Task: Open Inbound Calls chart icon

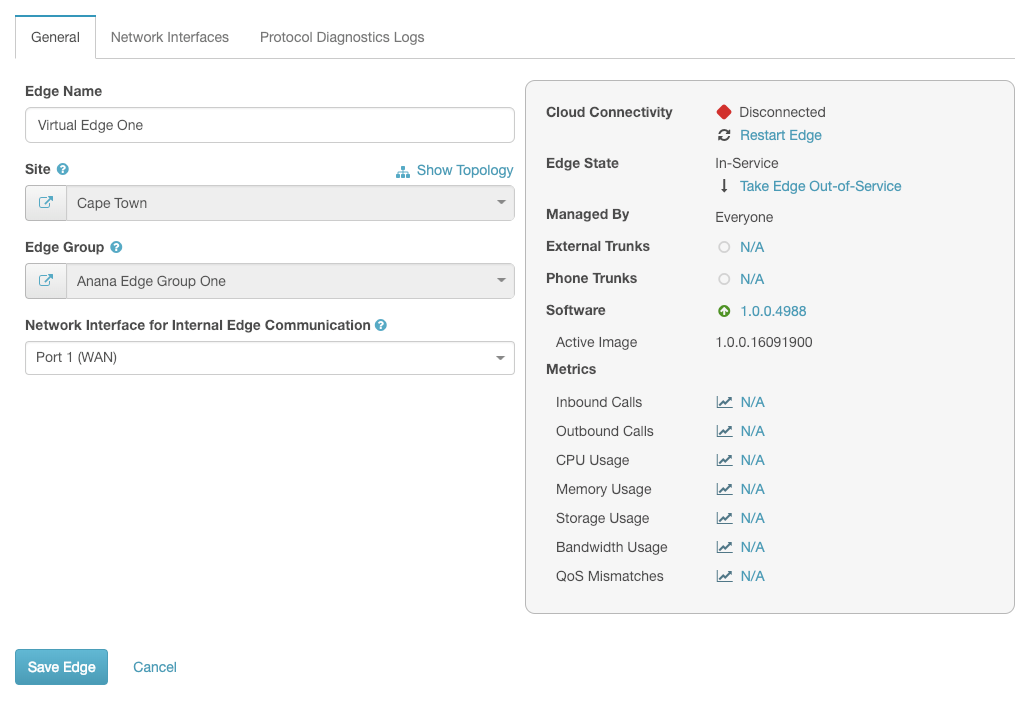Action: [724, 402]
